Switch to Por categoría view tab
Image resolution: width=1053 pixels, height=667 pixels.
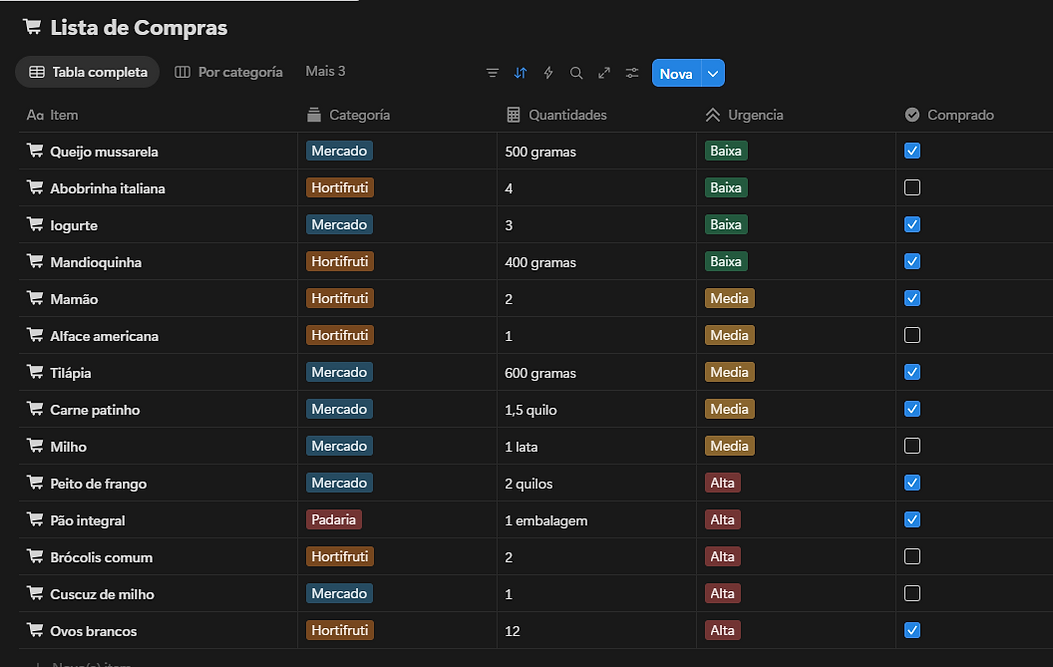(x=228, y=72)
